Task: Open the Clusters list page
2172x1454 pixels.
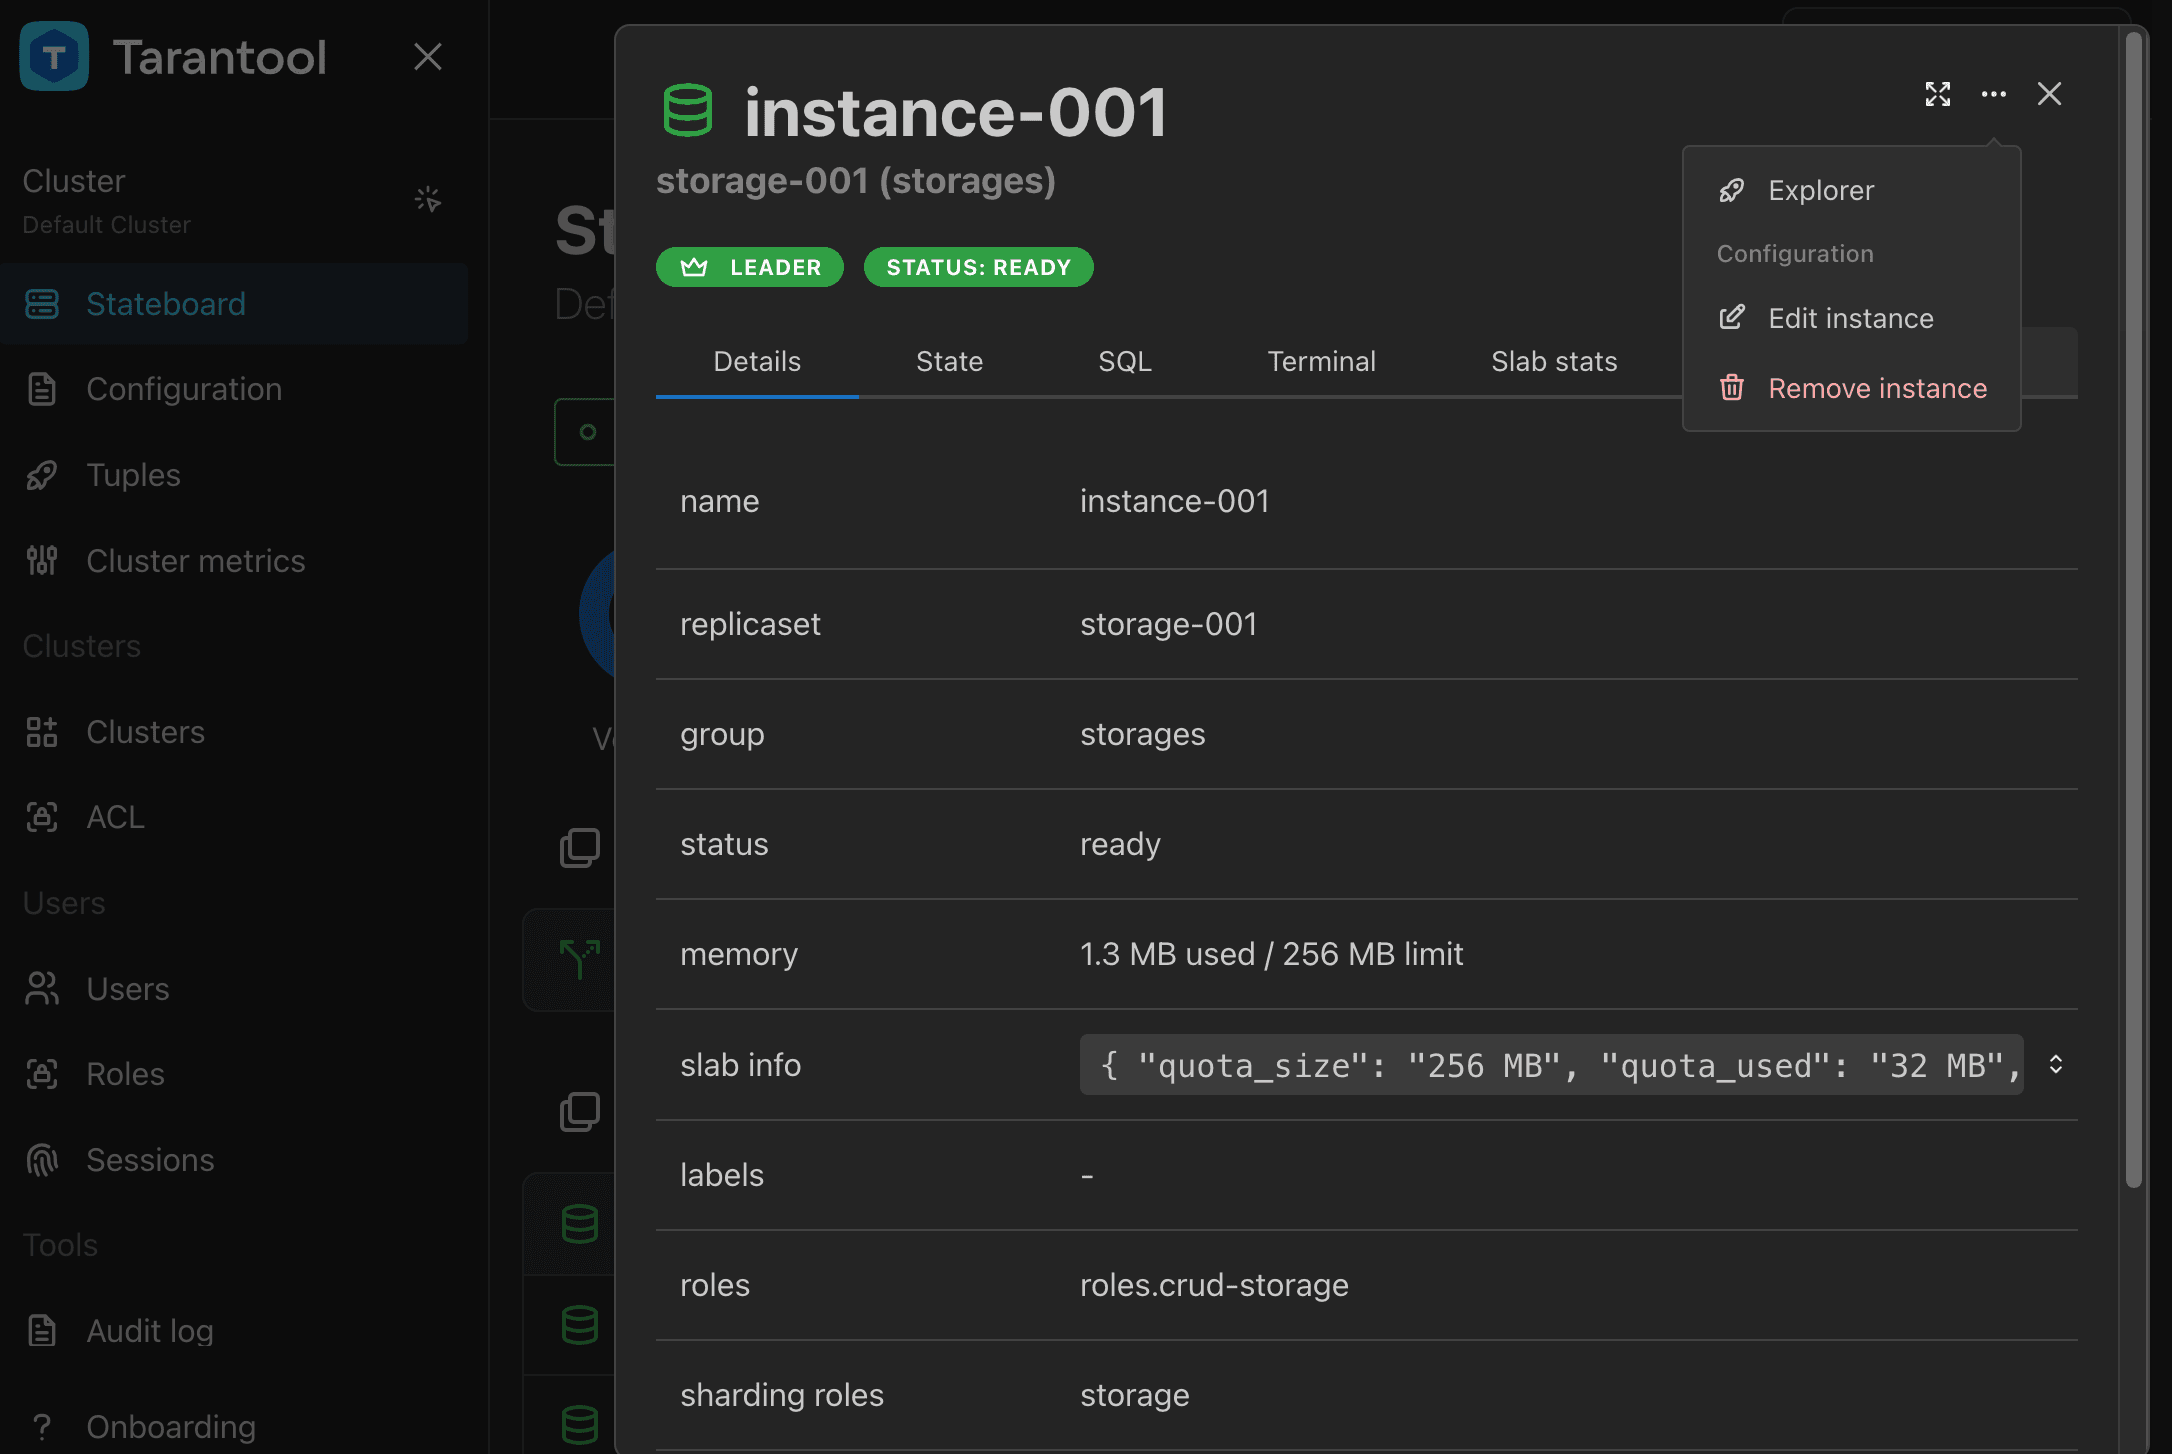Action: [234, 732]
